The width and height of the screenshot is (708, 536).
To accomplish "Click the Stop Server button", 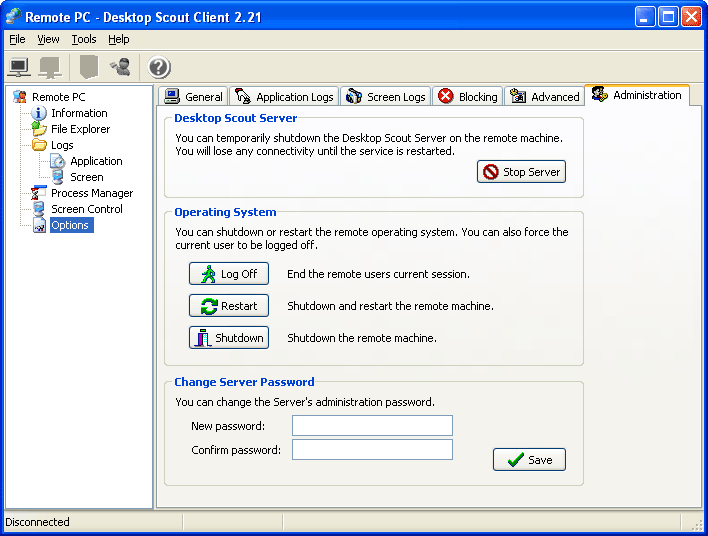I will coord(521,172).
